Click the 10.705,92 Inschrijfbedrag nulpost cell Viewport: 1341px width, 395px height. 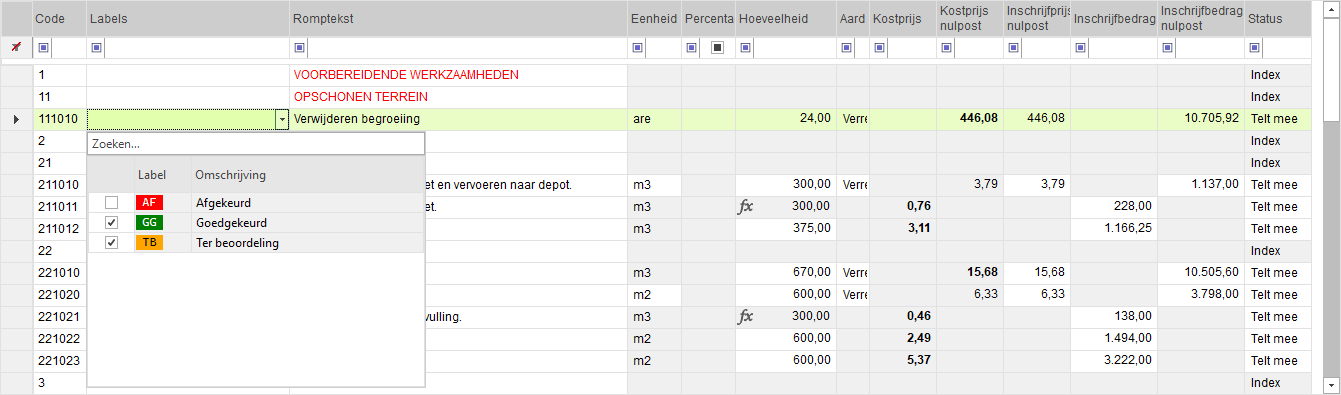click(x=1201, y=119)
